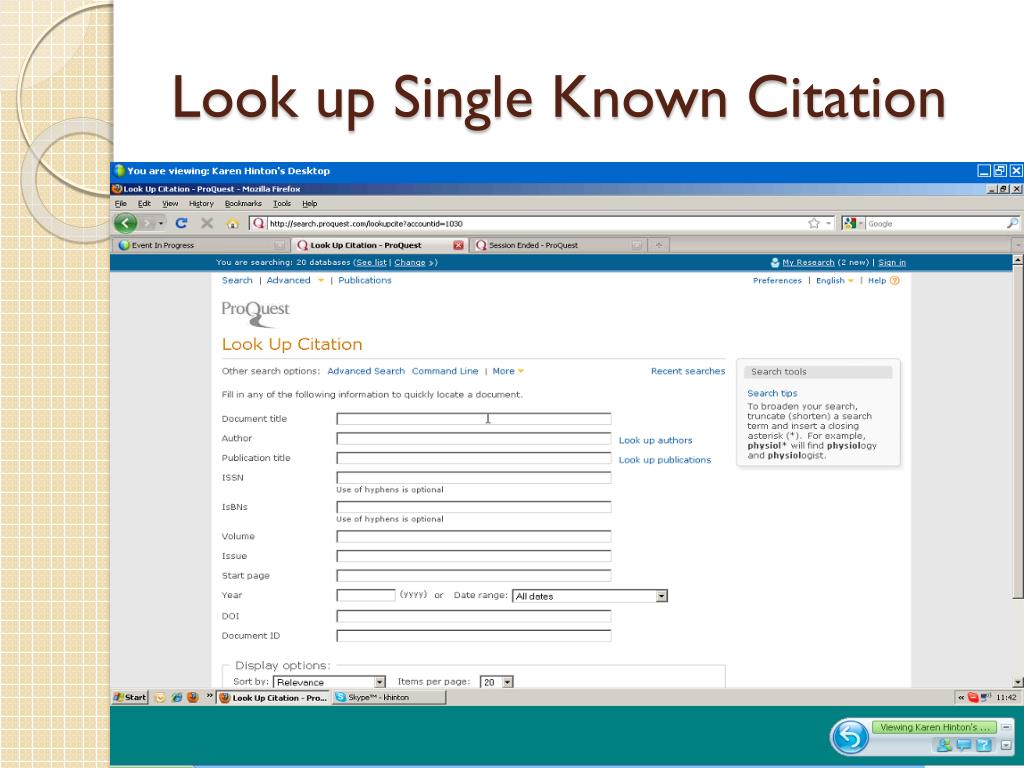Screen dimensions: 1024x768
Task: Open the back/forward history dropdown arrow
Action: point(161,223)
